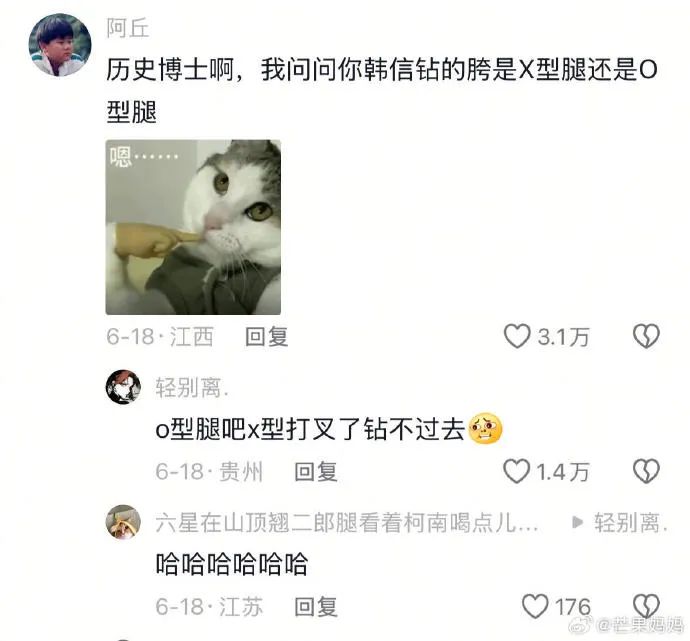690x641 pixels.
Task: Open avatar of the 六星在山顶 commenter
Action: [x=123, y=522]
